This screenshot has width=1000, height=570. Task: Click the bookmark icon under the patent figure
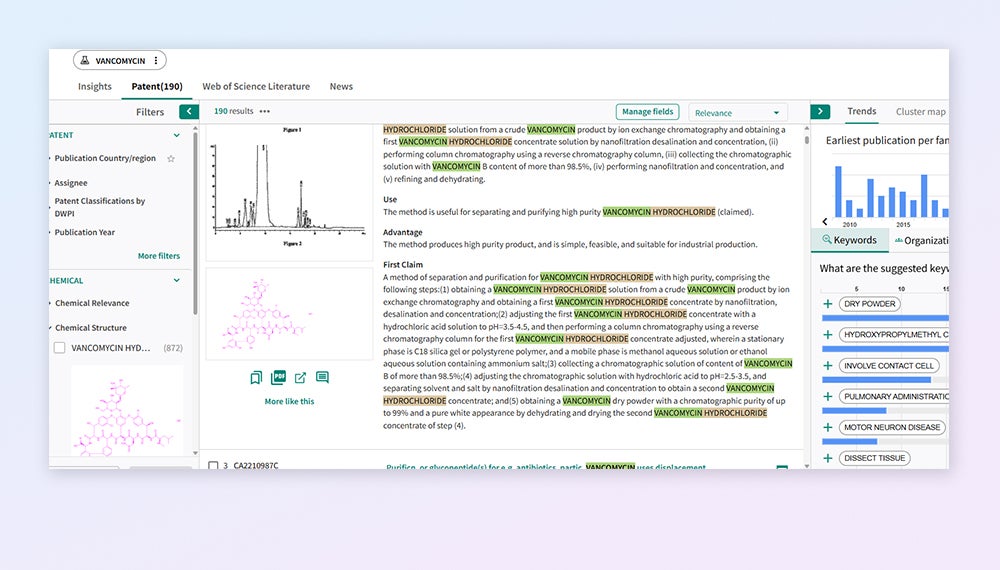(256, 377)
